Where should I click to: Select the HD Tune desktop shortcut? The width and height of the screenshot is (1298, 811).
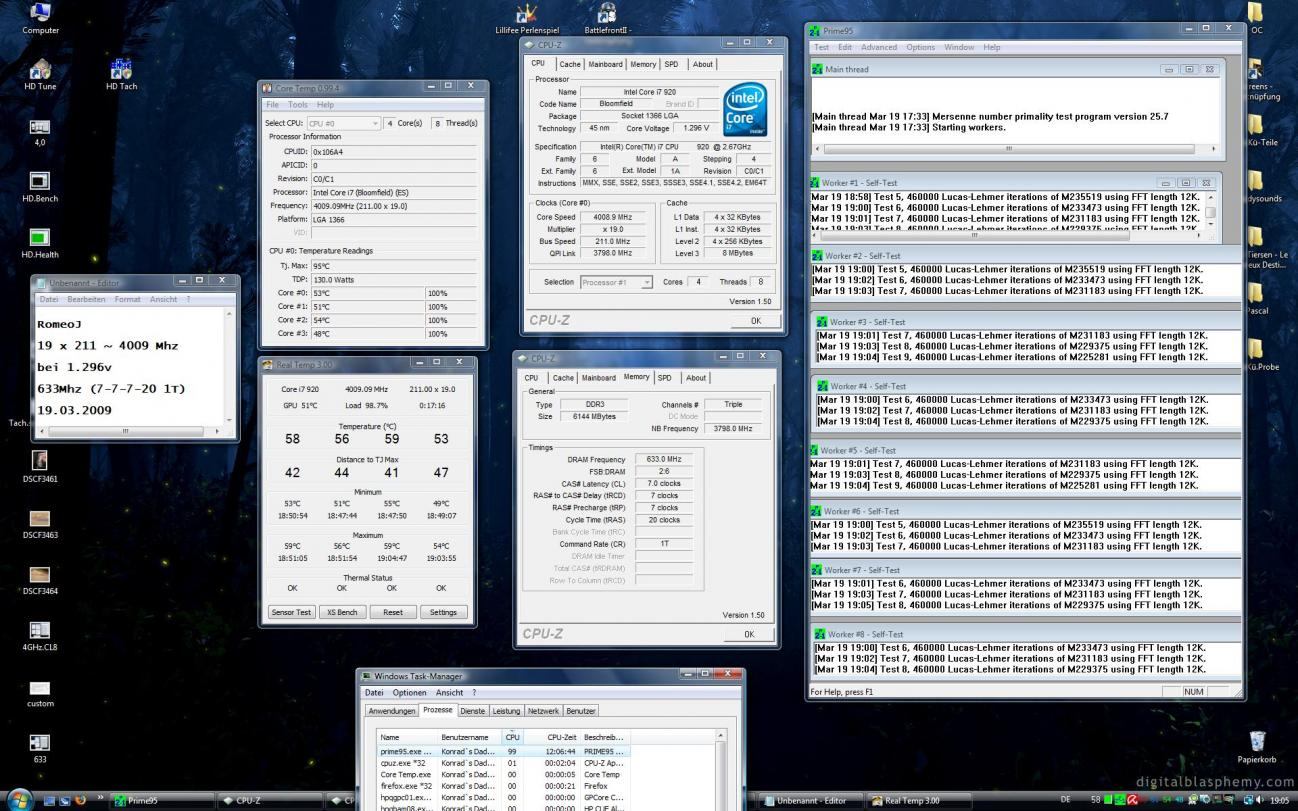point(40,75)
